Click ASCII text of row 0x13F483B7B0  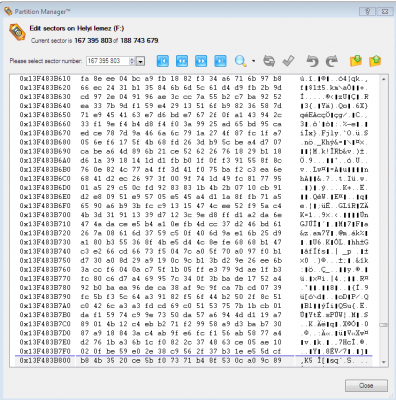coord(334,315)
